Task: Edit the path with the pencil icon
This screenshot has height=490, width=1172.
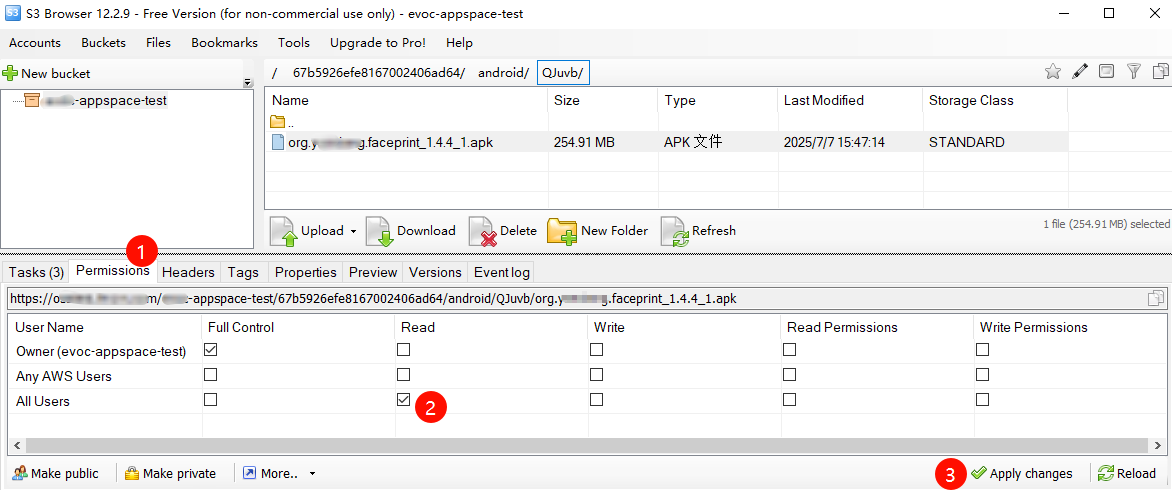Action: click(x=1079, y=72)
